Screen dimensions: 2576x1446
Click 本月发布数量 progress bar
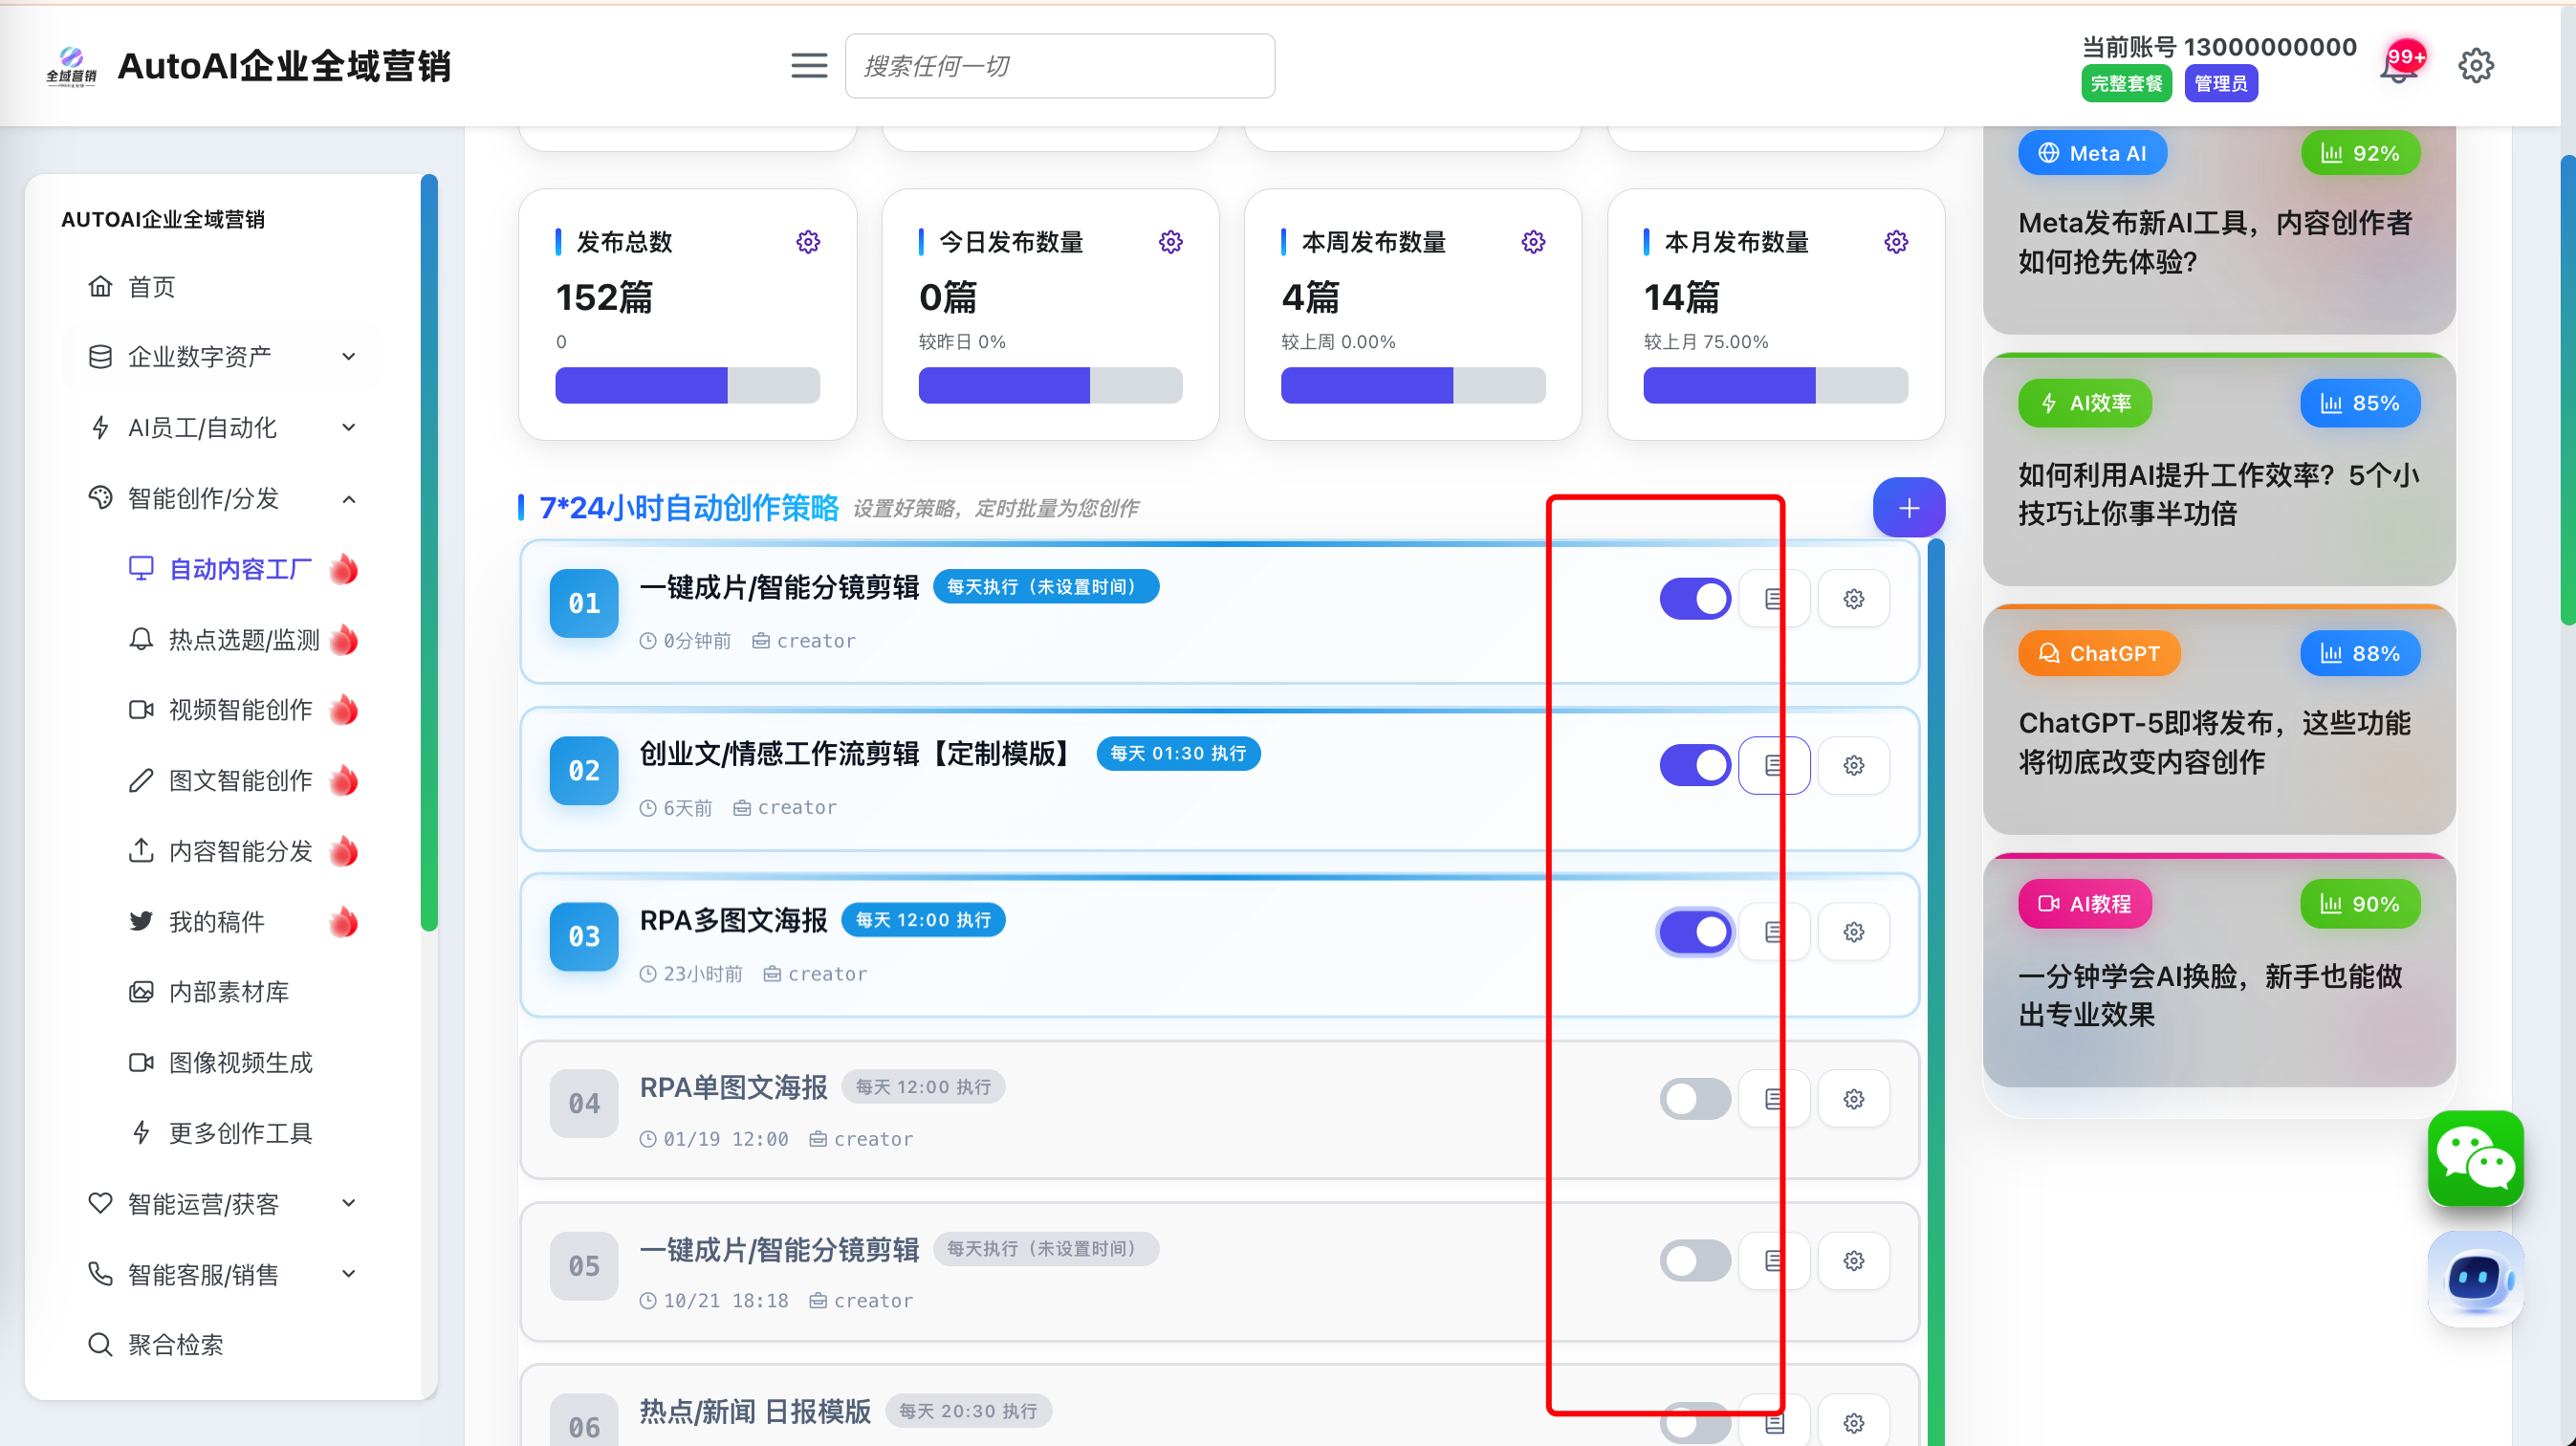click(1775, 386)
